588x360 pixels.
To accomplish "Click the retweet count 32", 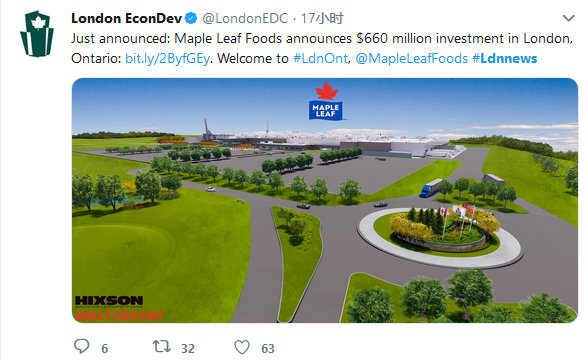I will 188,348.
